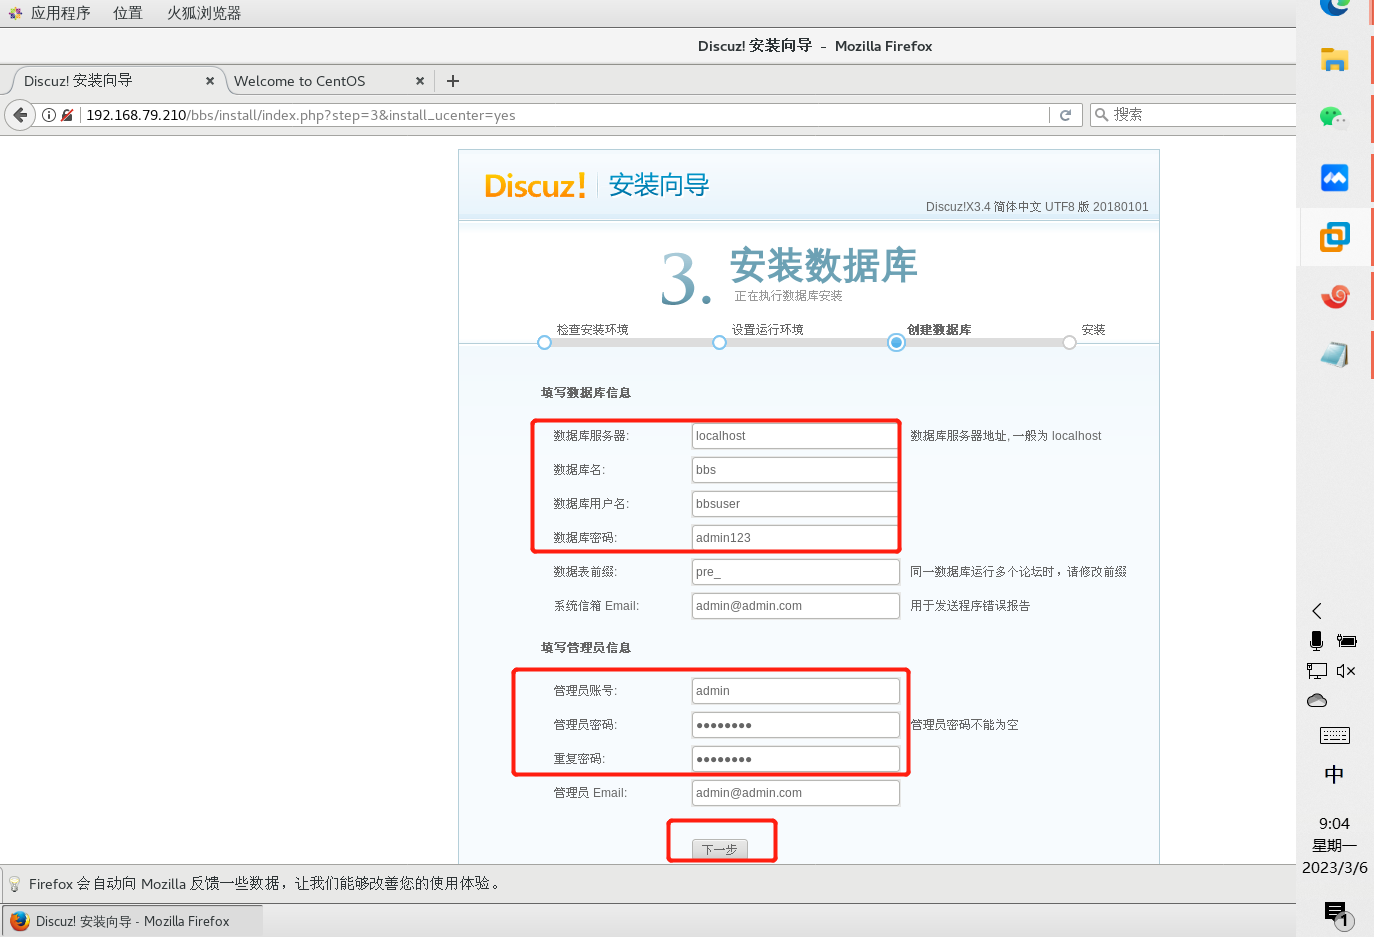Open the 应用程序 menu
1374x937 pixels.
pyautogui.click(x=50, y=13)
